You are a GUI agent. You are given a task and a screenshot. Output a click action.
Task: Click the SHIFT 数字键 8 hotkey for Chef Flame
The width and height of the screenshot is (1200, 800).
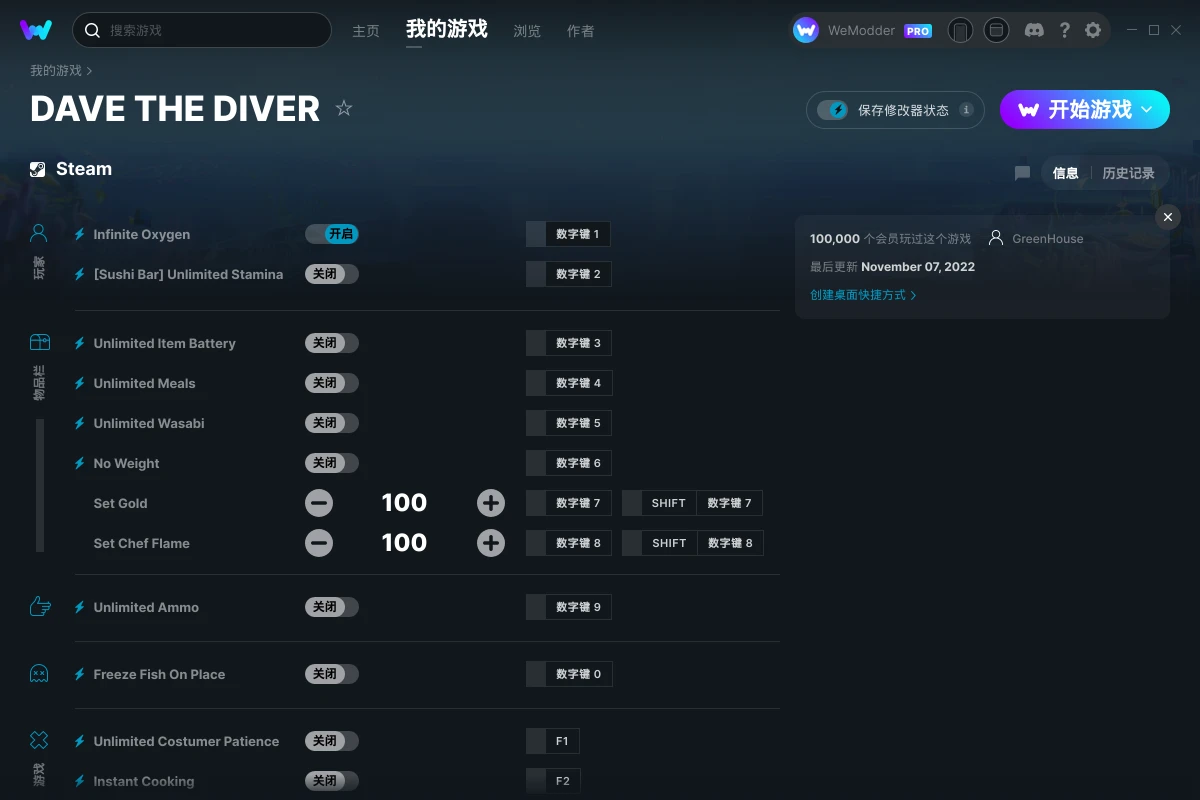pyautogui.click(x=692, y=543)
